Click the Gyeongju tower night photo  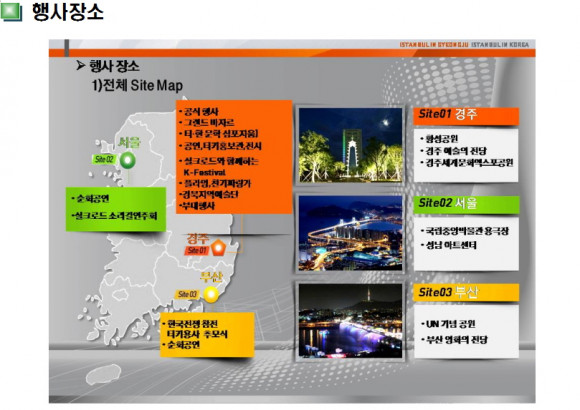click(x=350, y=145)
